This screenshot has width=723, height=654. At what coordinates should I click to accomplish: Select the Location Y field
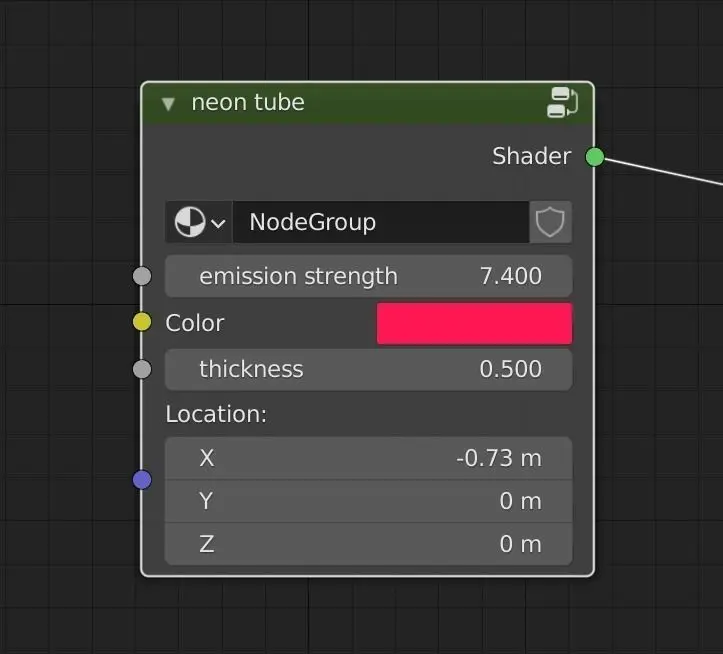pos(368,501)
